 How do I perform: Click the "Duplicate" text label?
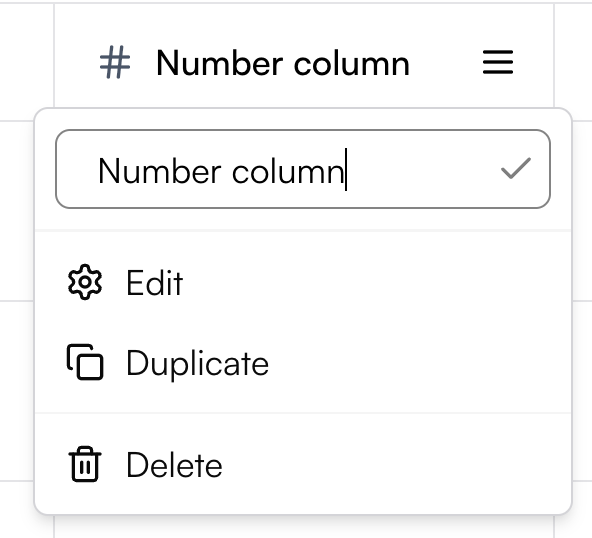[x=197, y=363]
